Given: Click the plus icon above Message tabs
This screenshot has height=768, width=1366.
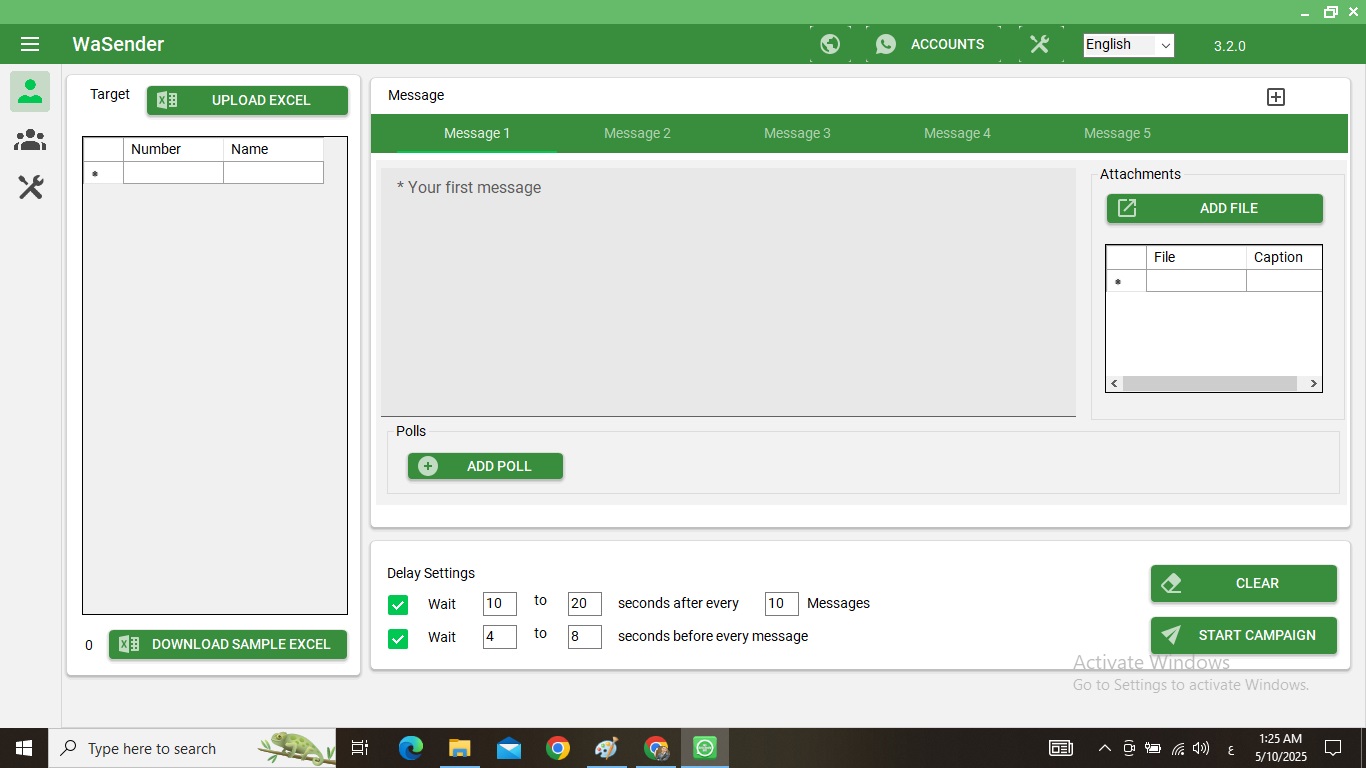Looking at the screenshot, I should 1275,96.
